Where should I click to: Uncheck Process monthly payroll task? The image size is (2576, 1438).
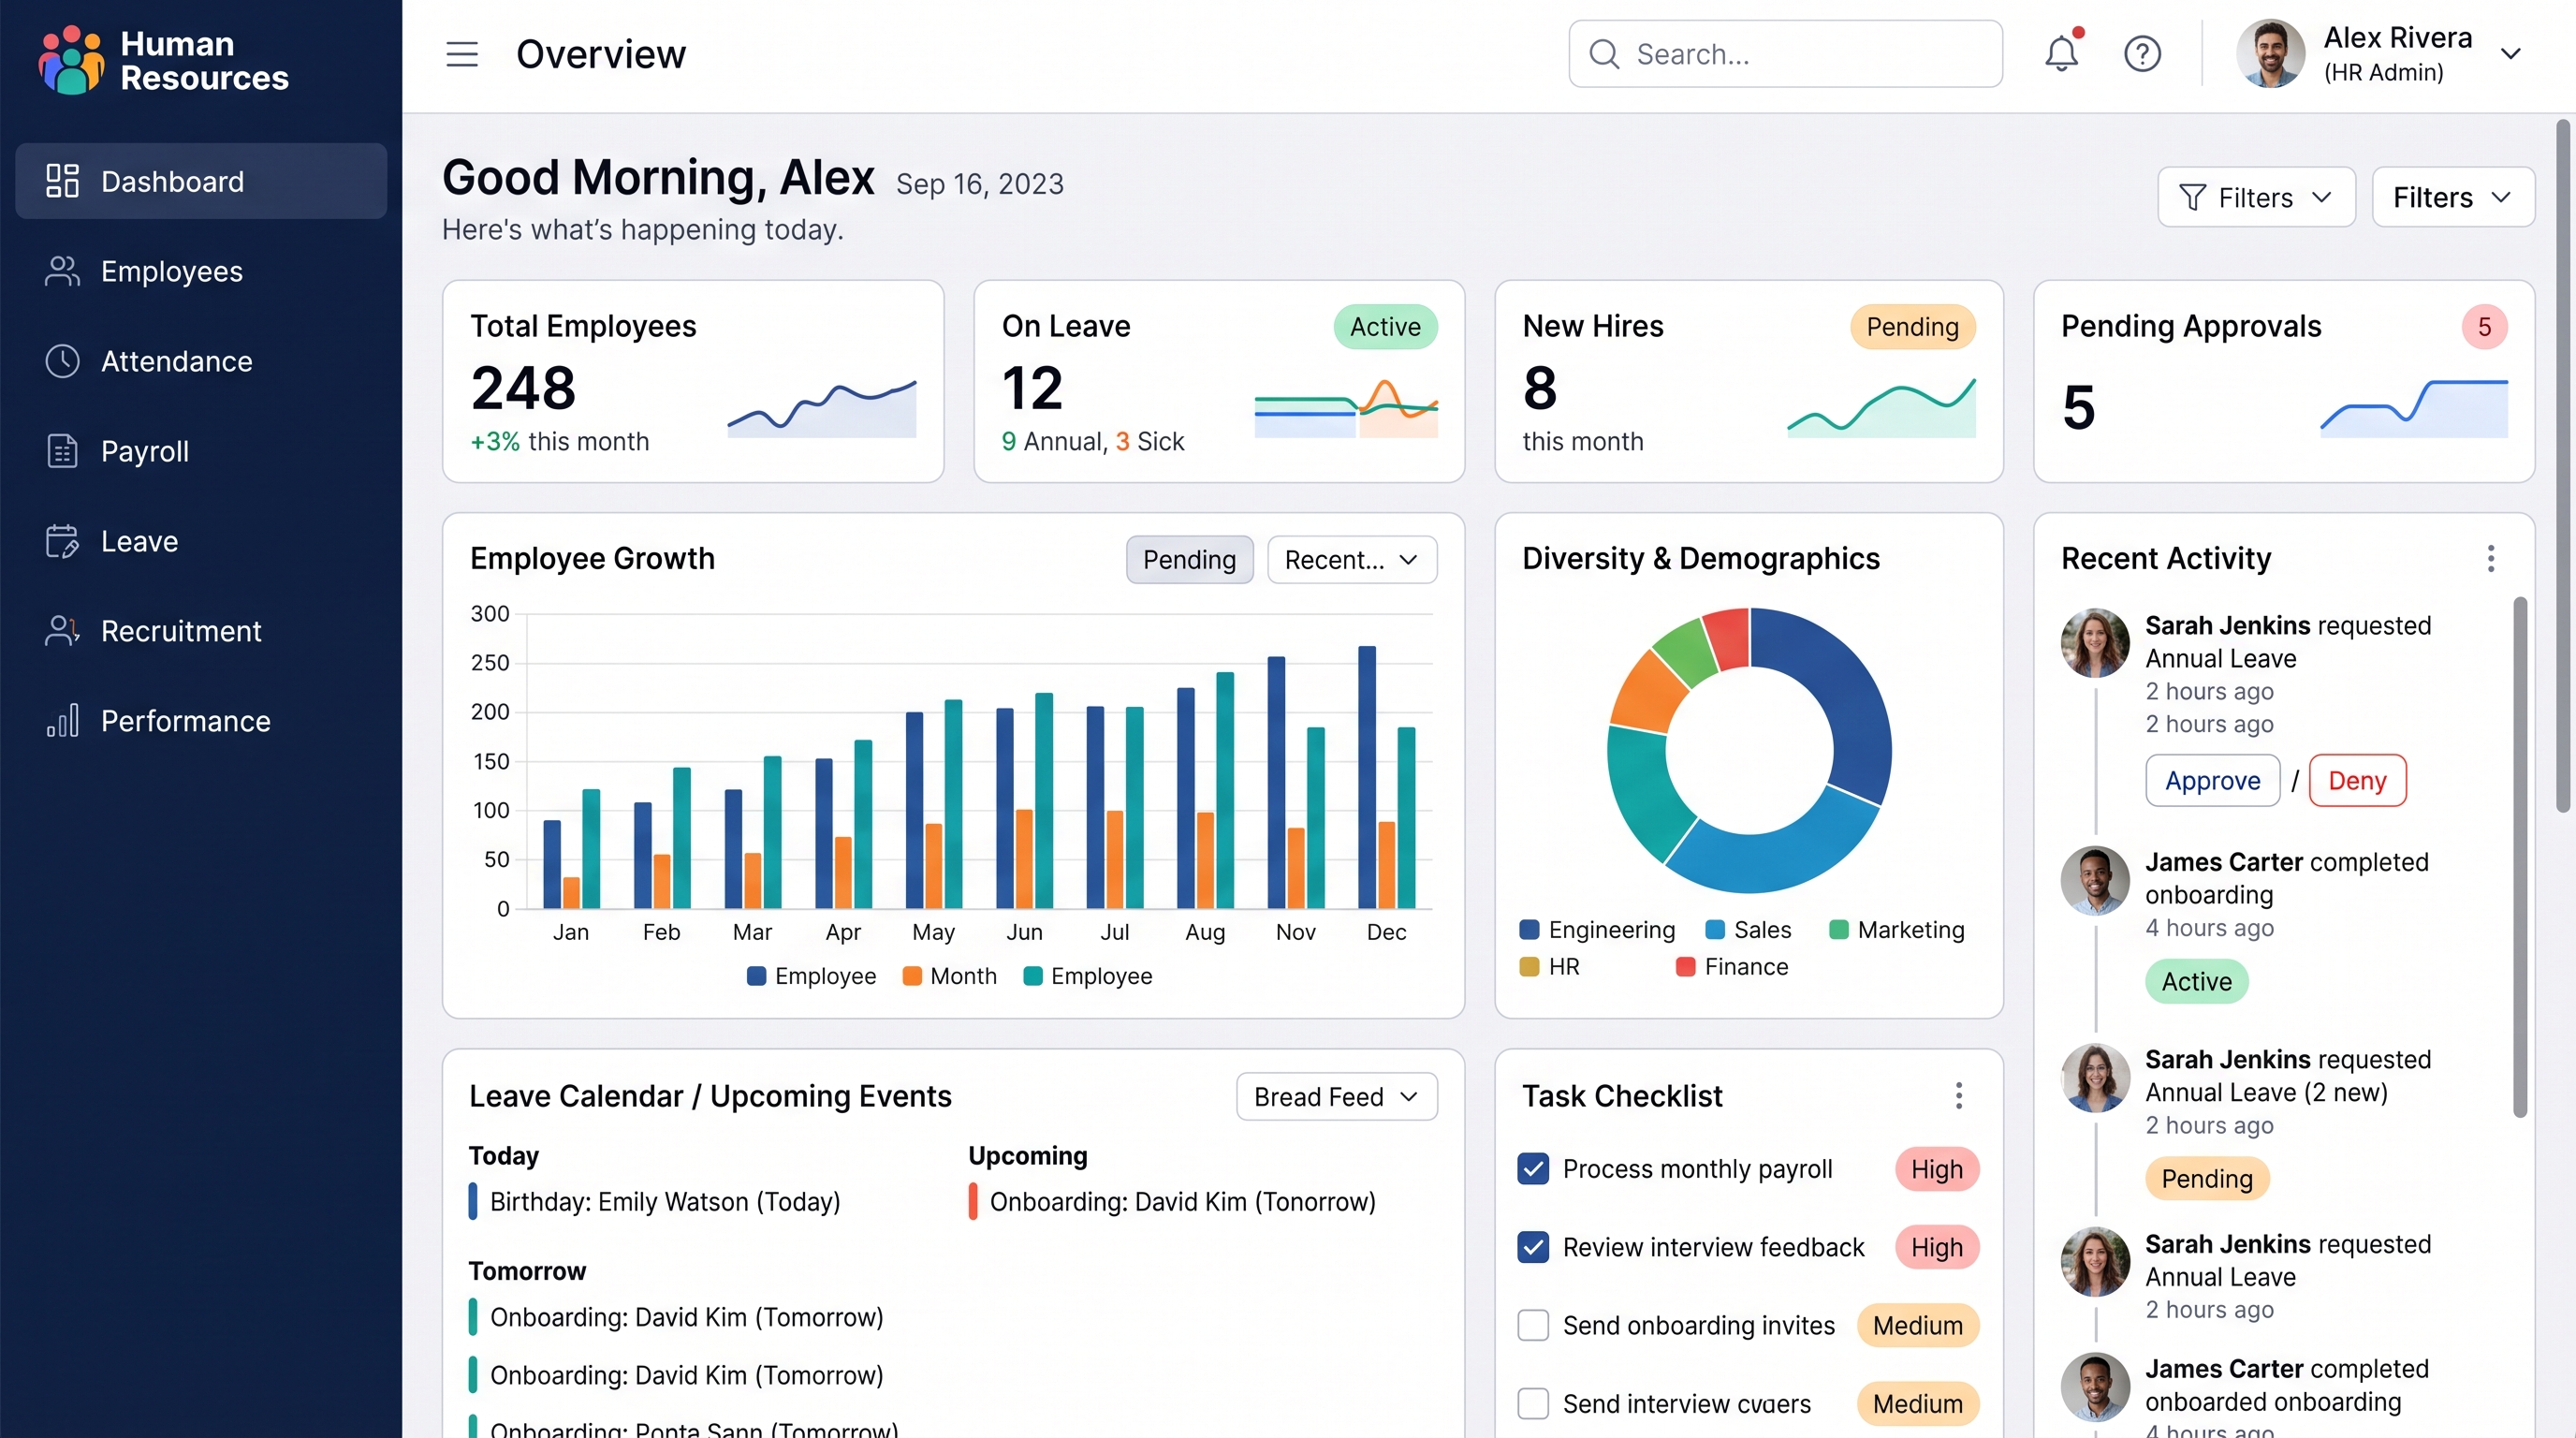(1532, 1168)
